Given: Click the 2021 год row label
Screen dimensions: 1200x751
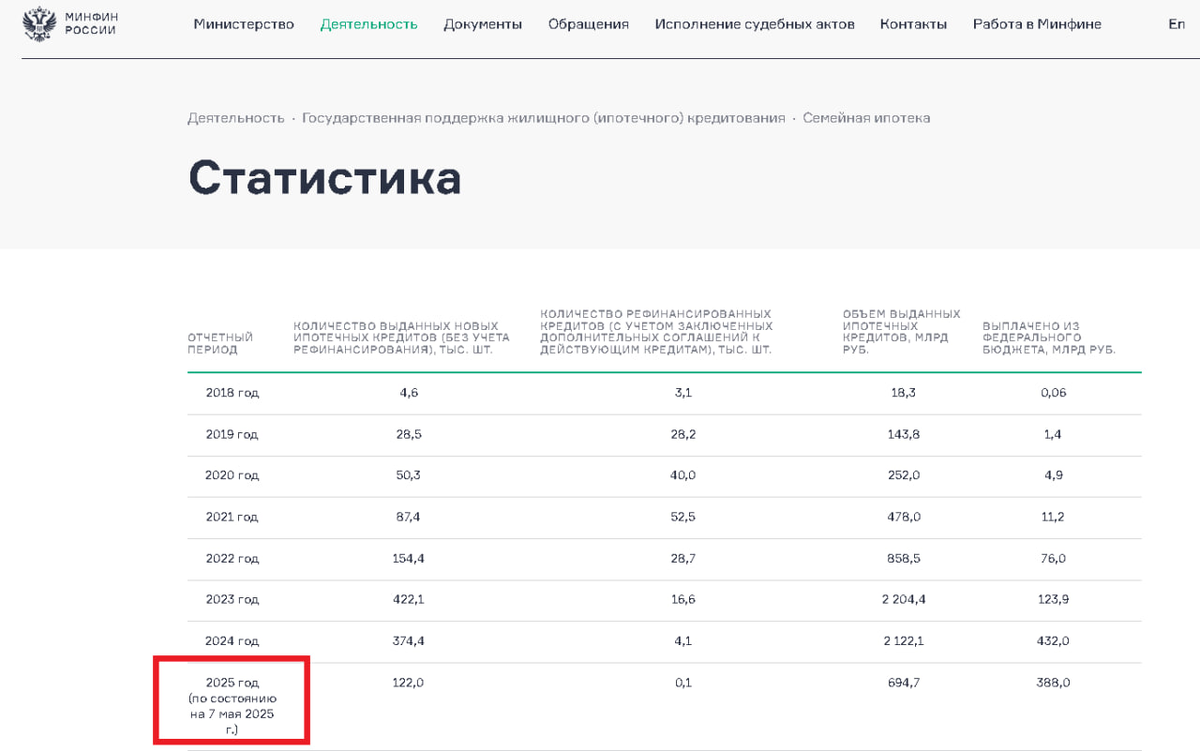Looking at the screenshot, I should 232,517.
